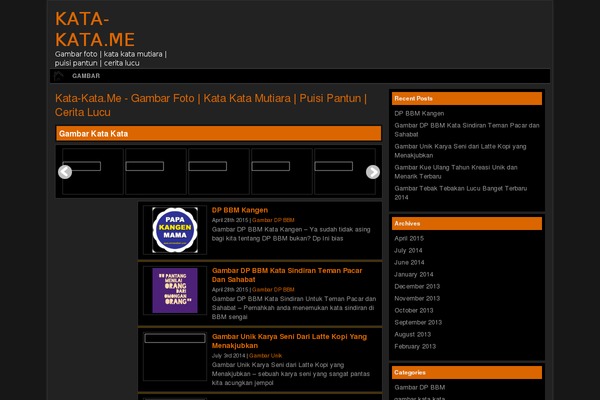Viewport: 600px width, 400px height.
Task: Open Gambar Unik Karya Seni Latte post title
Action: [289, 341]
